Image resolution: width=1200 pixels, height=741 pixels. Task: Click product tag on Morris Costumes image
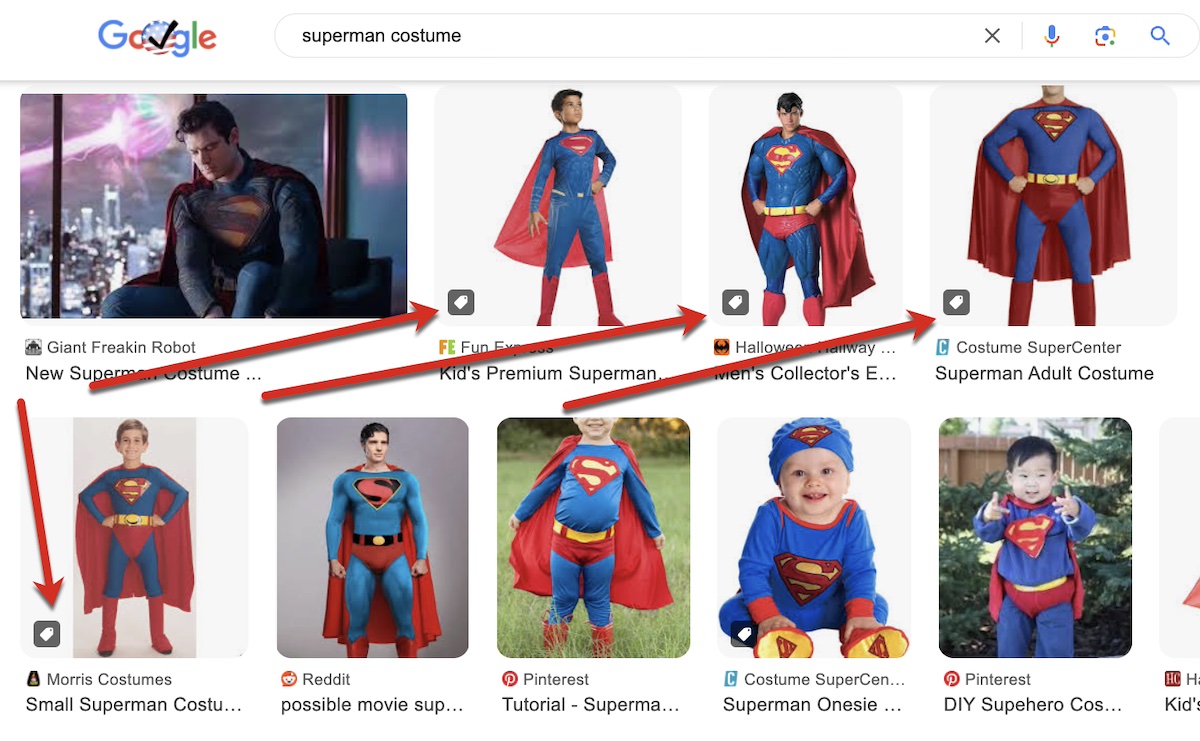47,633
